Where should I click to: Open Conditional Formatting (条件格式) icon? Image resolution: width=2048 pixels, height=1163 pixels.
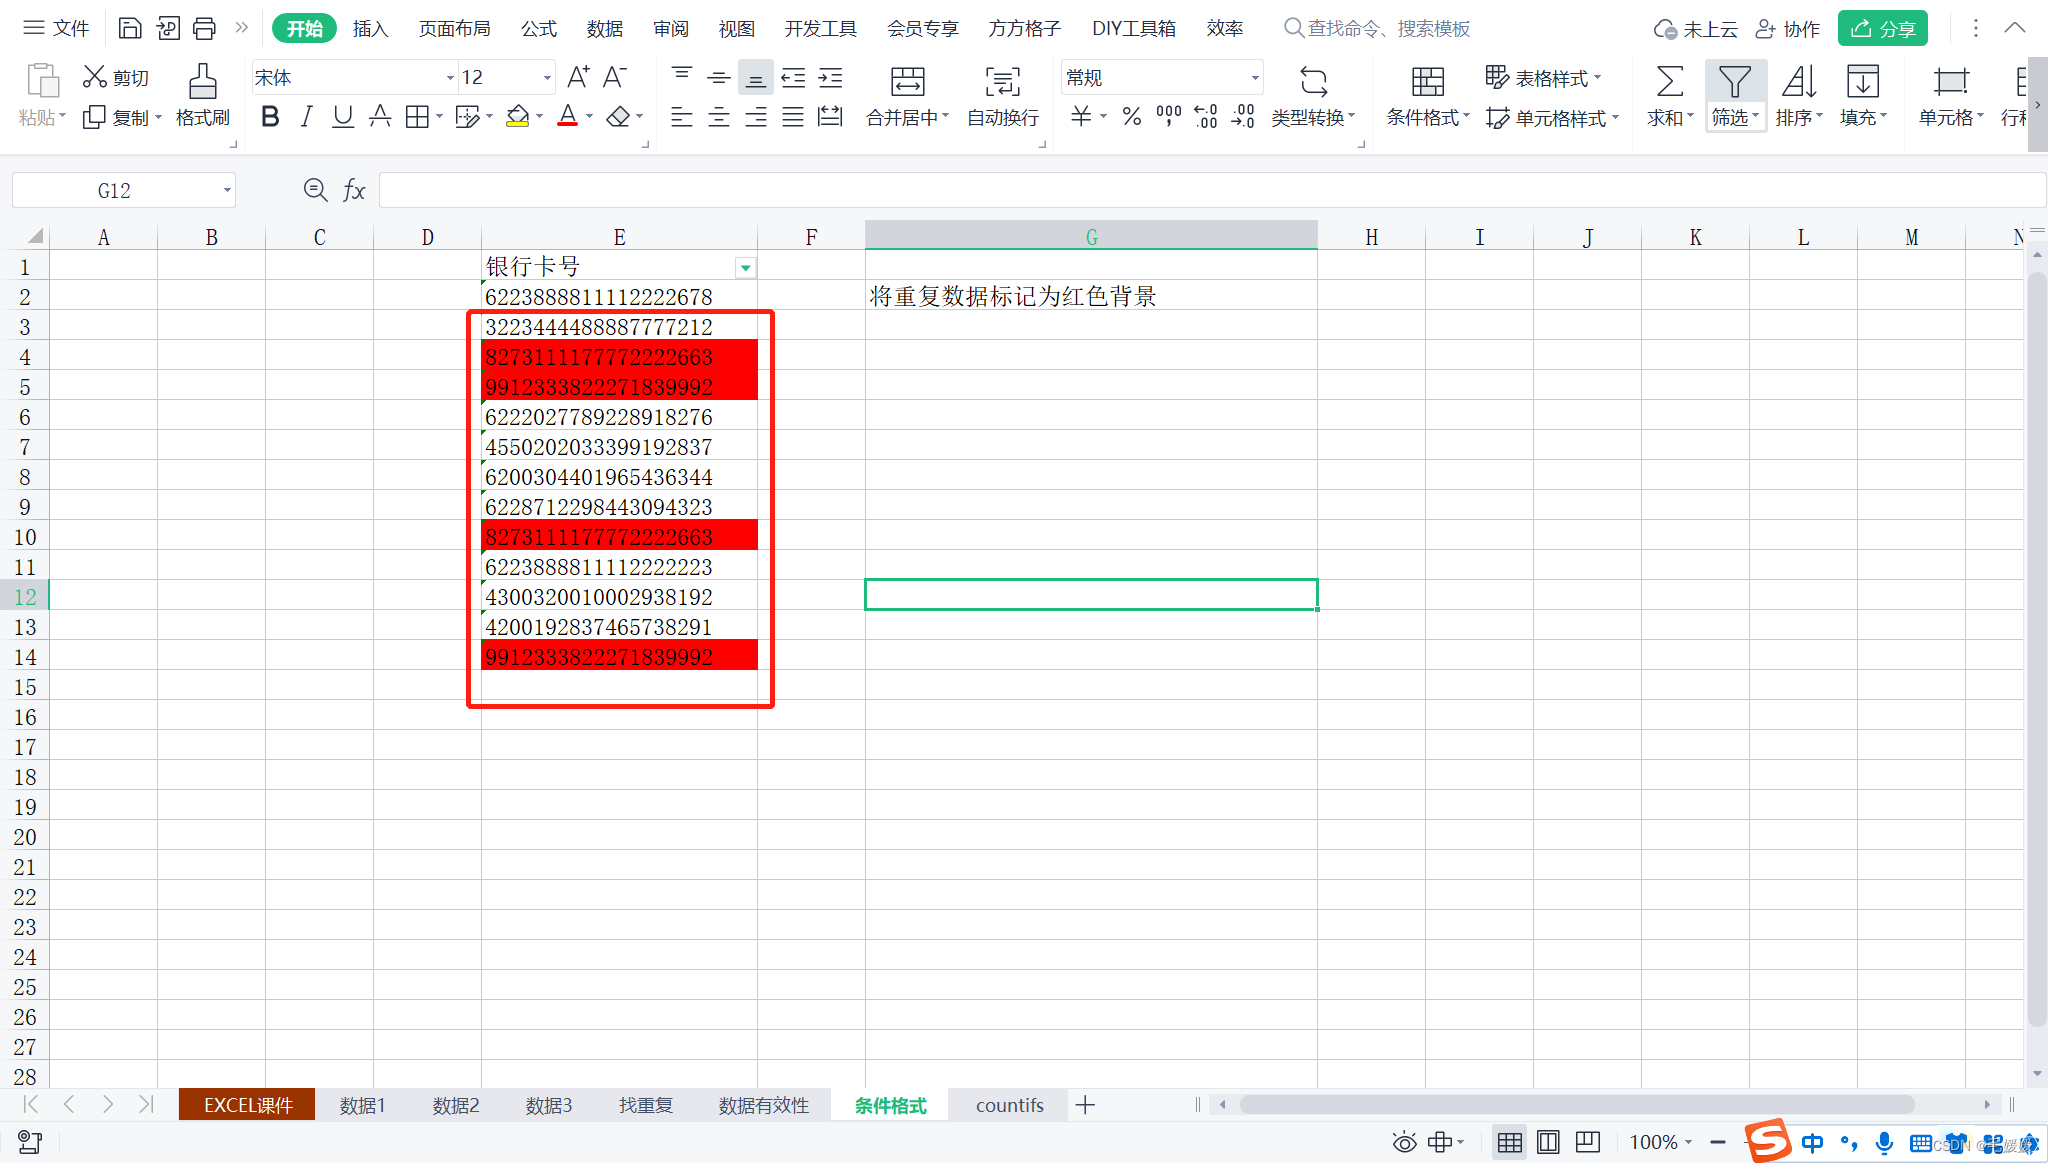coord(1427,82)
